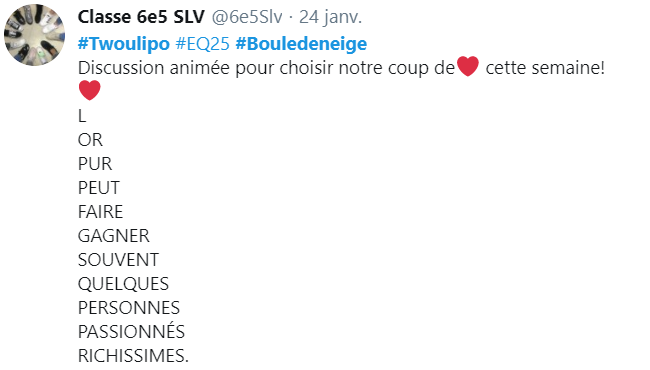650x370 pixels.
Task: Click the heart emoji above the poem
Action: (x=90, y=90)
